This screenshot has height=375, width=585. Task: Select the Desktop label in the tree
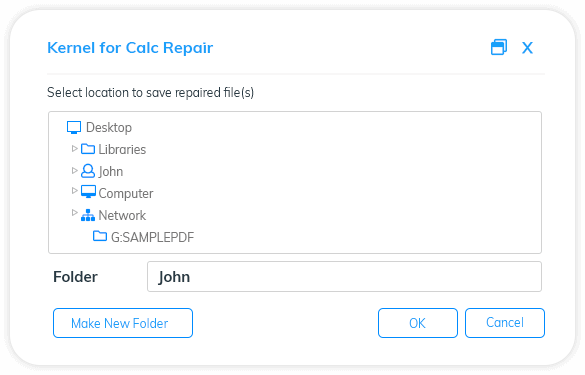pos(109,128)
